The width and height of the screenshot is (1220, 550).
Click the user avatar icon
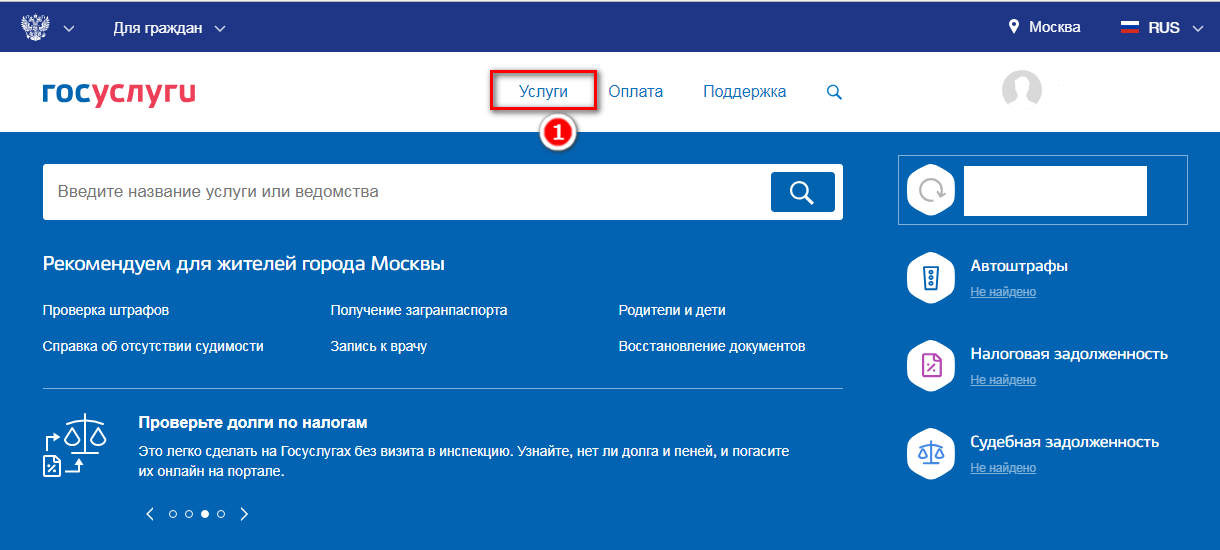pos(1022,90)
